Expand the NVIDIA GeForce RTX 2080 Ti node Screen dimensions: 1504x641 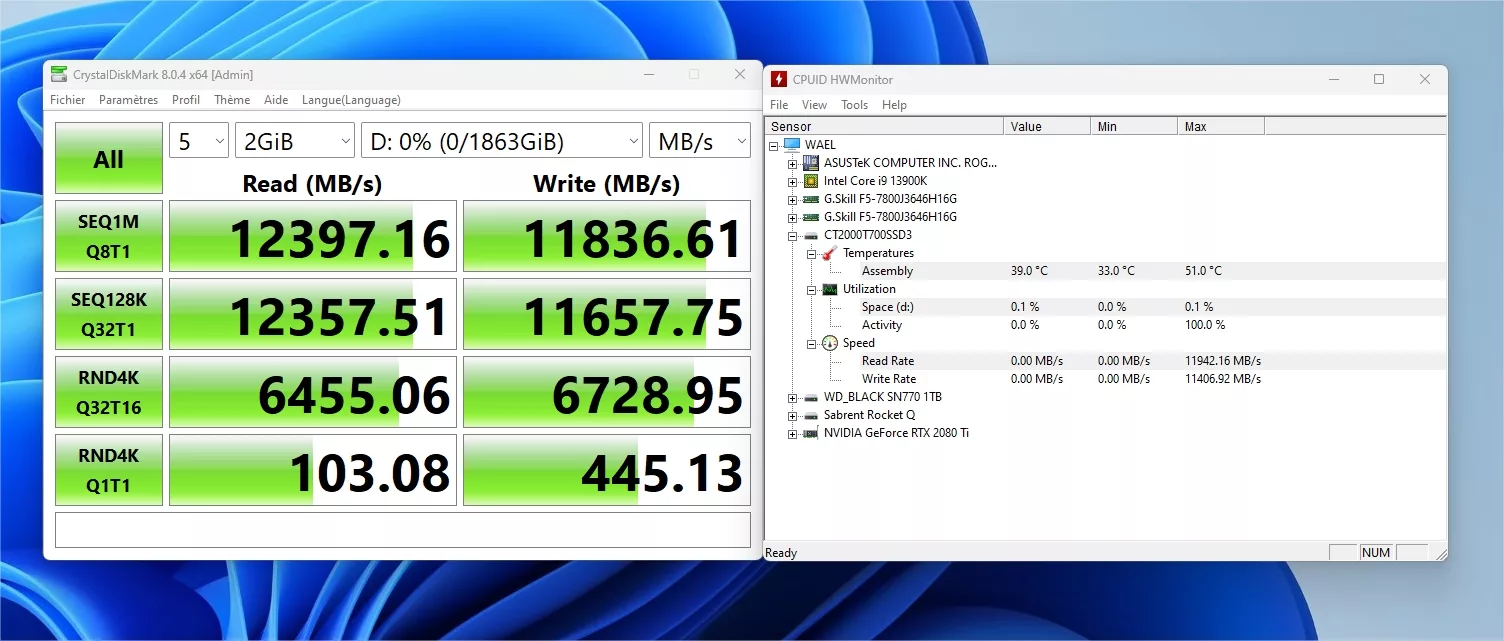click(792, 433)
